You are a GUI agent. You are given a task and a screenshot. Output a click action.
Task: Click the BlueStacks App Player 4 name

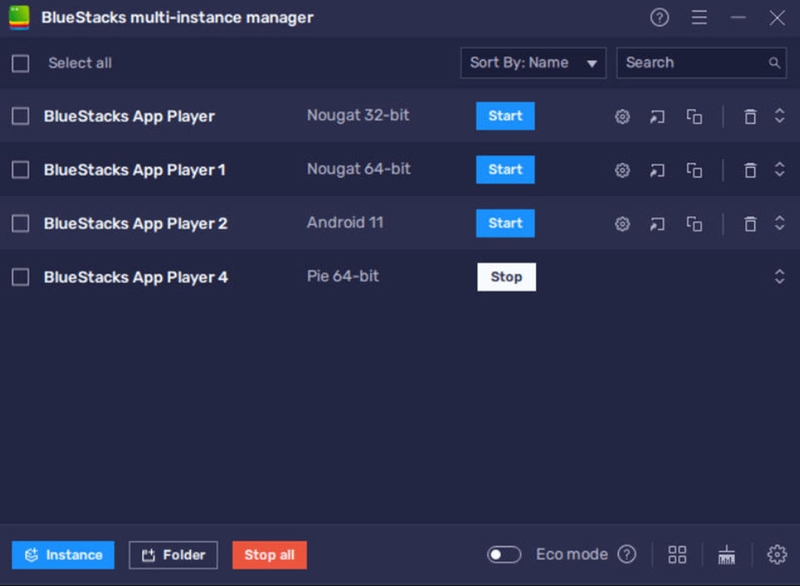pyautogui.click(x=136, y=277)
